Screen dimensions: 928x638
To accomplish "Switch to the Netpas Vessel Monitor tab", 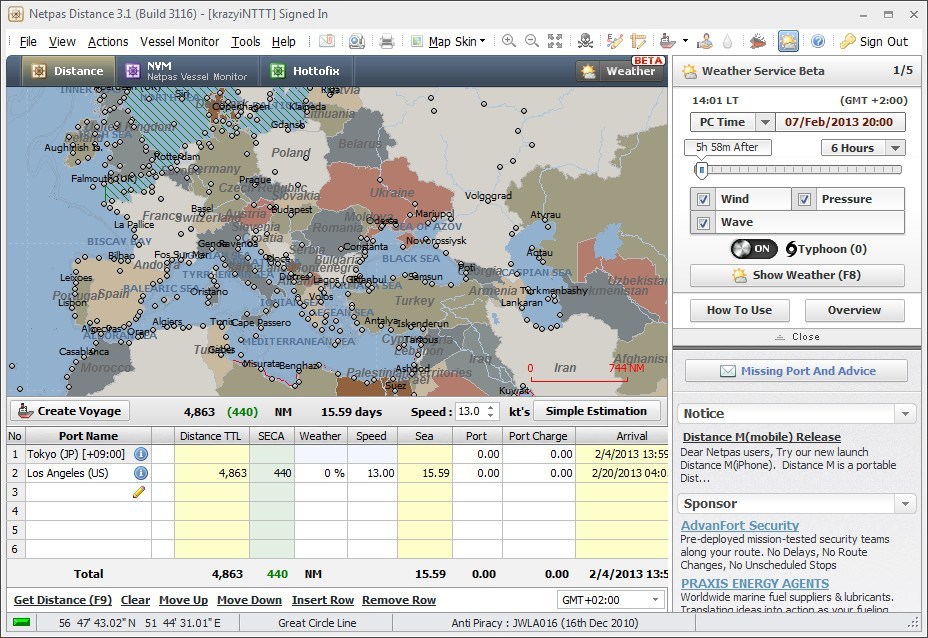I will click(x=187, y=71).
